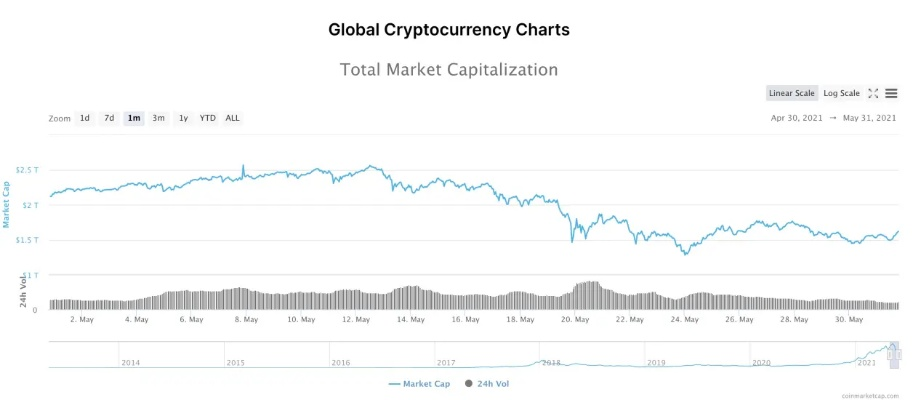Select the 3m zoom range

158,118
